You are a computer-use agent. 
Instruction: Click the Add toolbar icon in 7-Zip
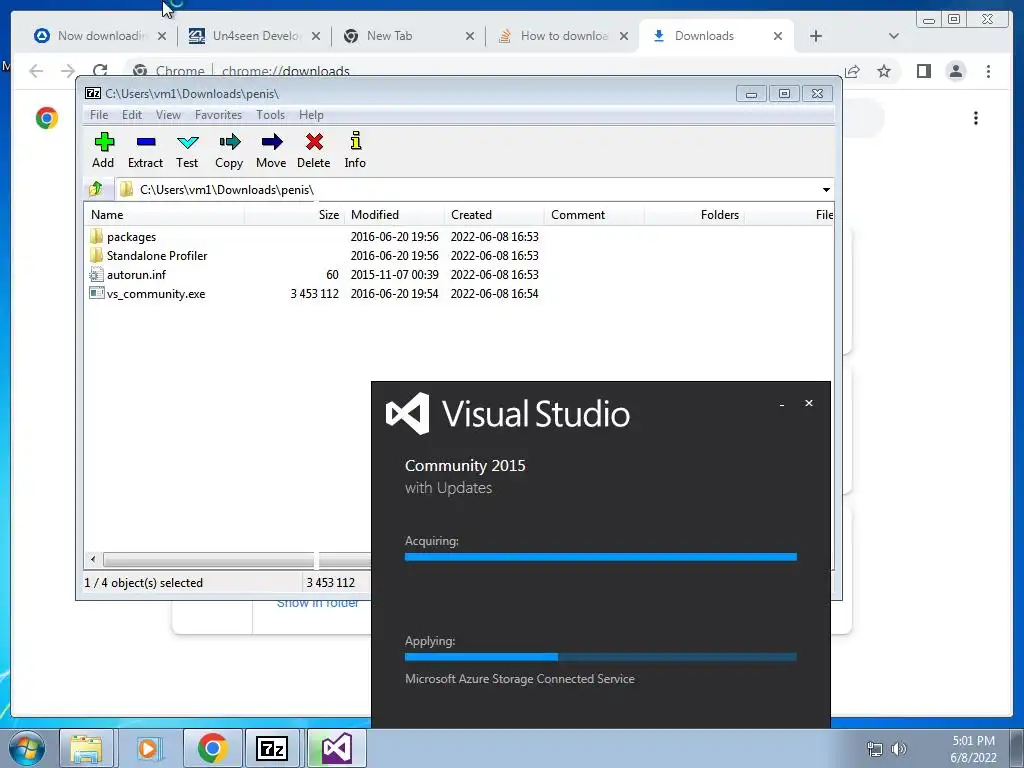coord(103,150)
